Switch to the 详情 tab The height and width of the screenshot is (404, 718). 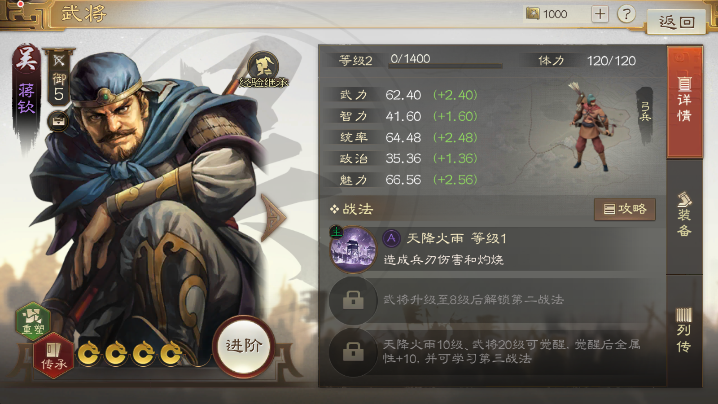(x=684, y=102)
